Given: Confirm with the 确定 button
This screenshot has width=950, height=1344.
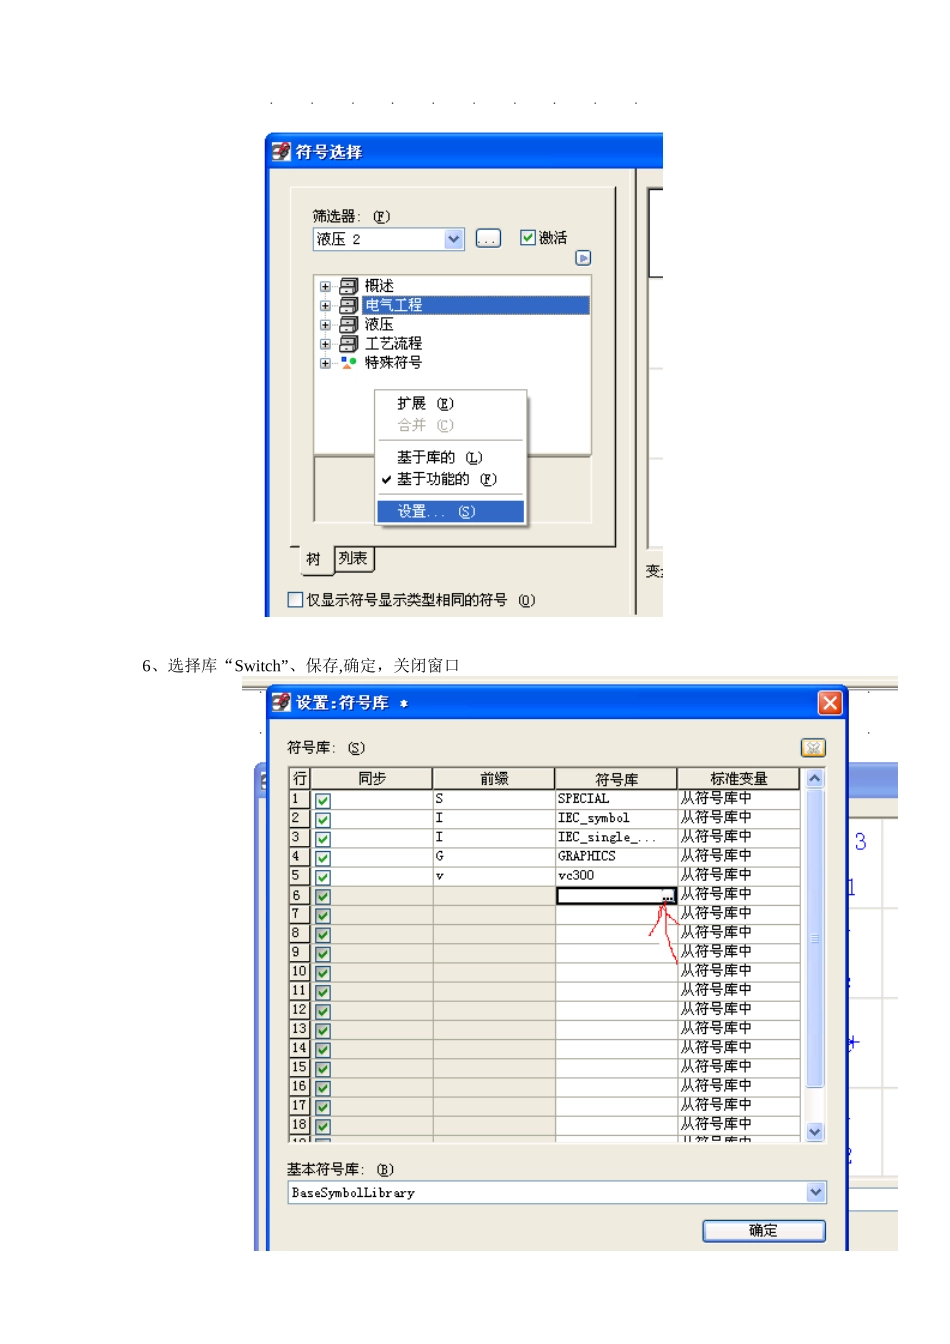Looking at the screenshot, I should coord(764,1231).
